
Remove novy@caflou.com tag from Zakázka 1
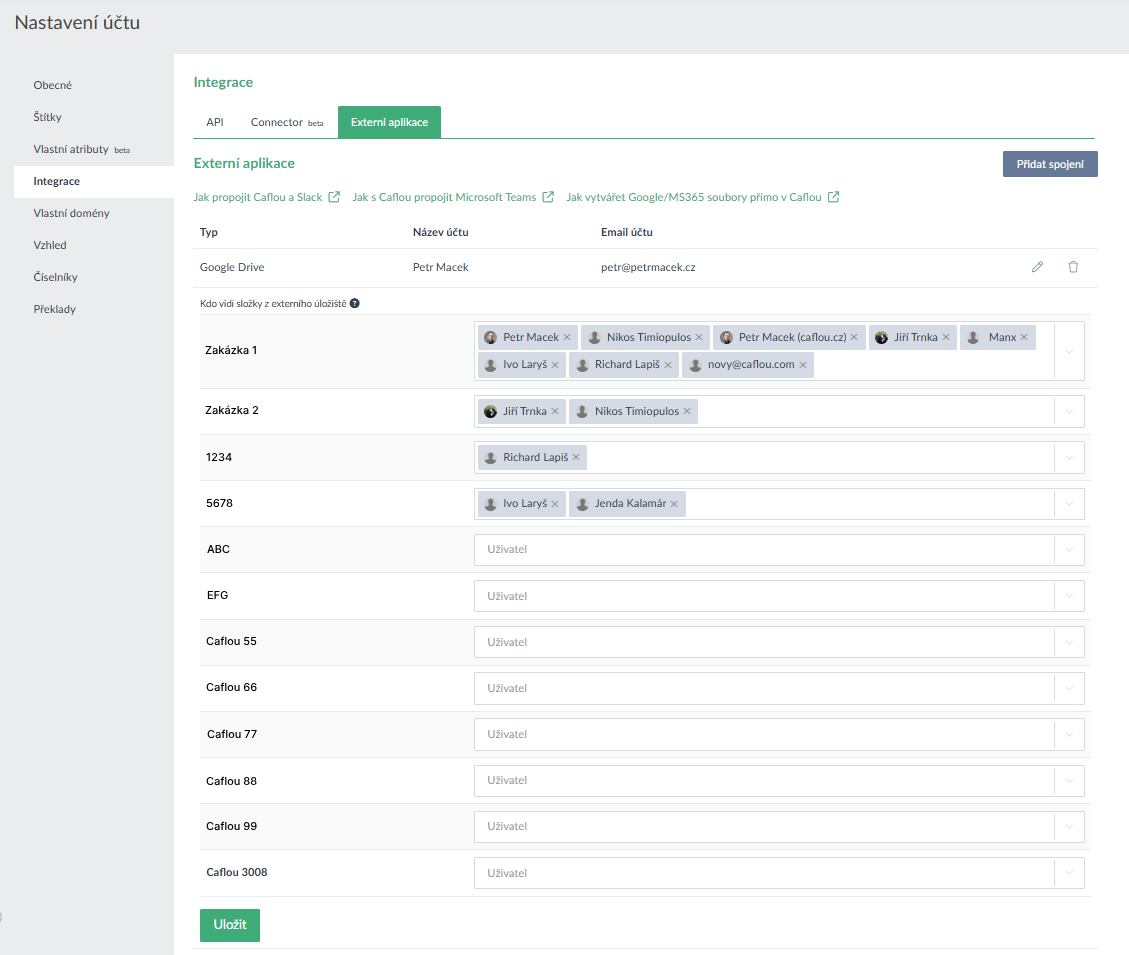point(802,365)
